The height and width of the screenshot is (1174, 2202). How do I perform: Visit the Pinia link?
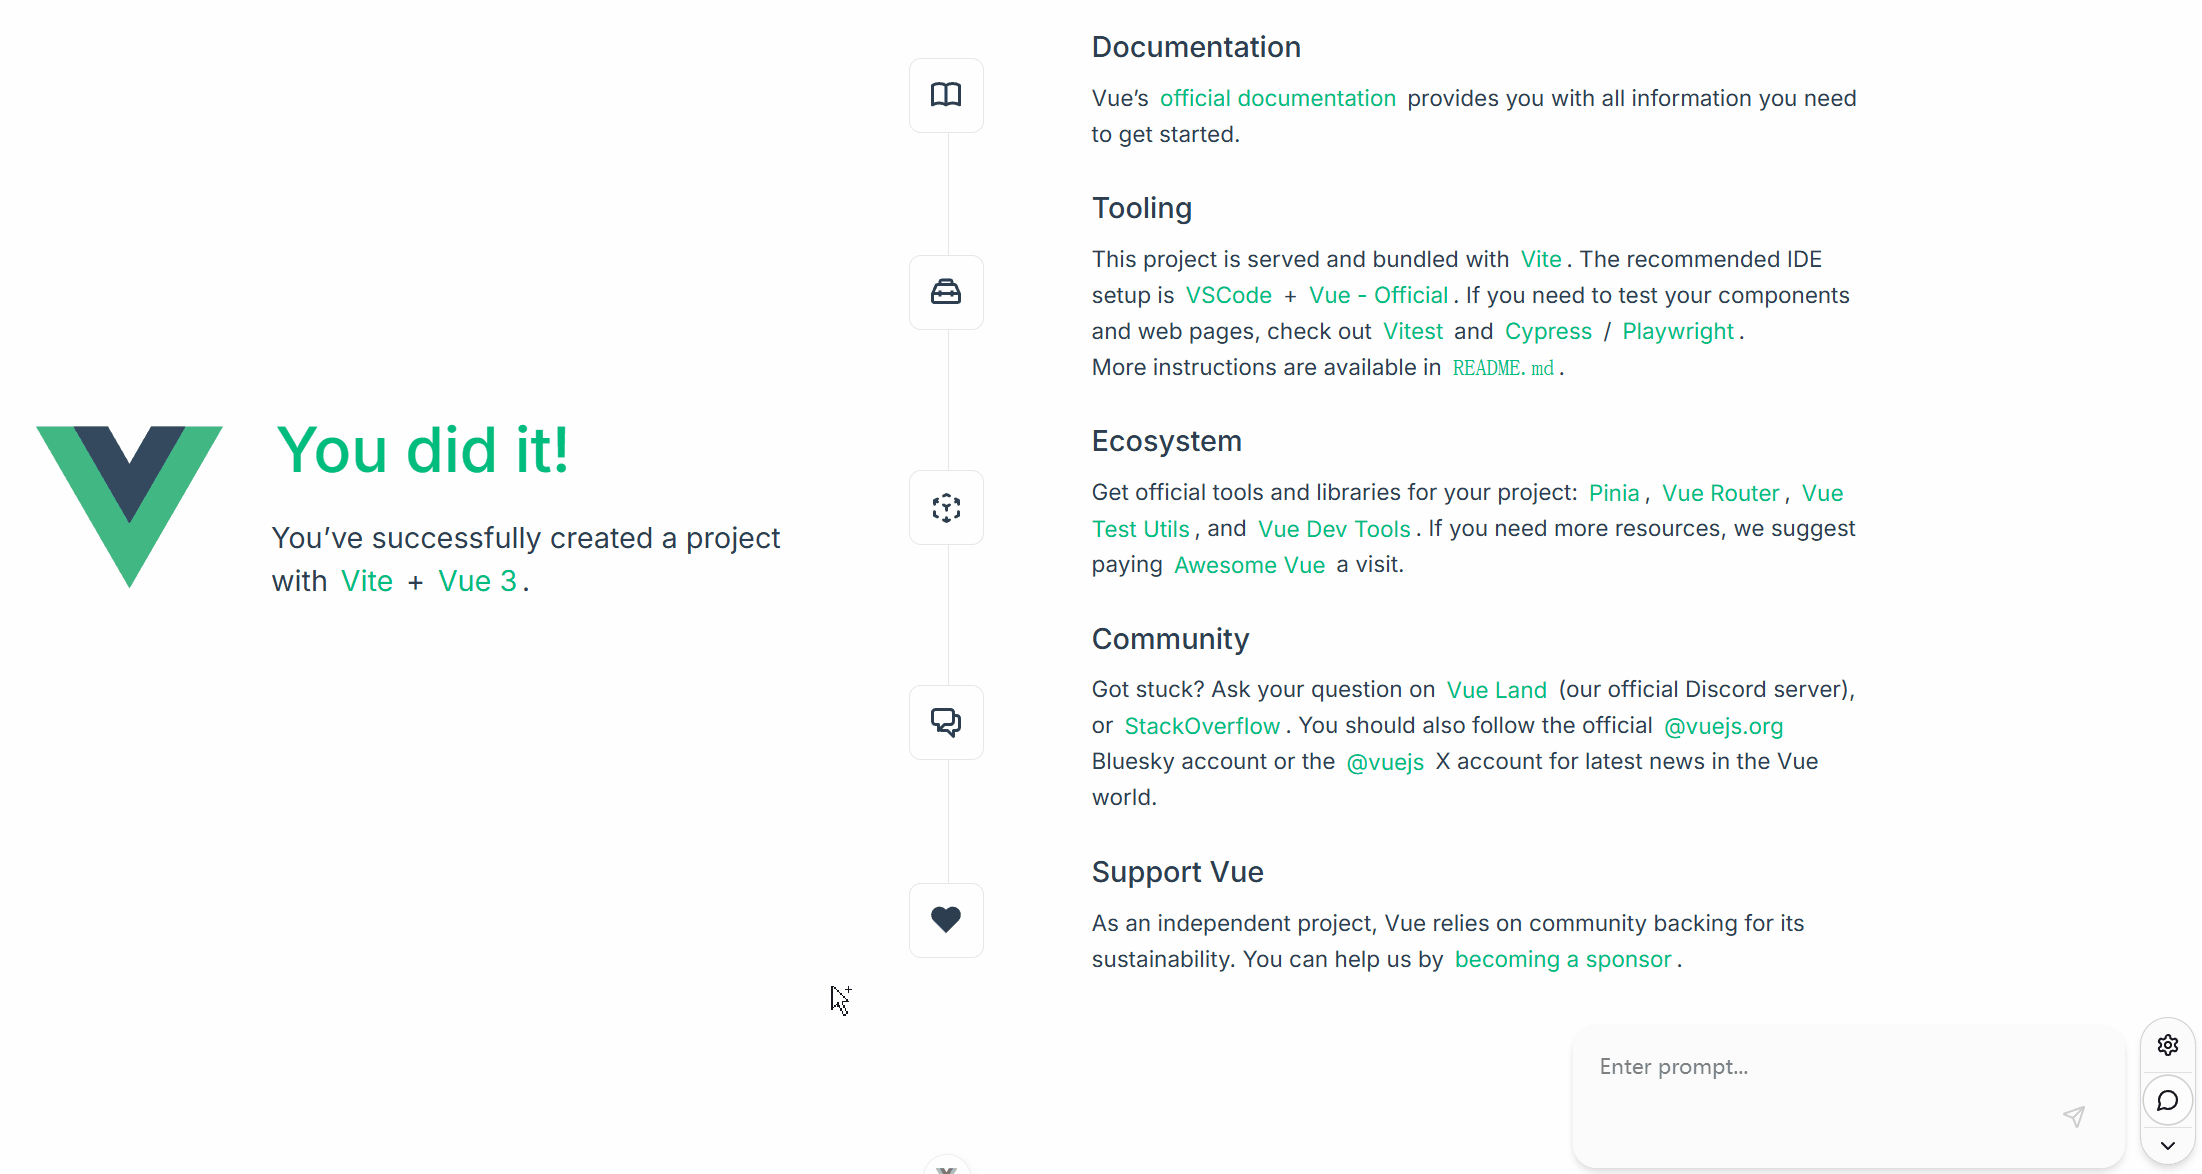[1614, 493]
